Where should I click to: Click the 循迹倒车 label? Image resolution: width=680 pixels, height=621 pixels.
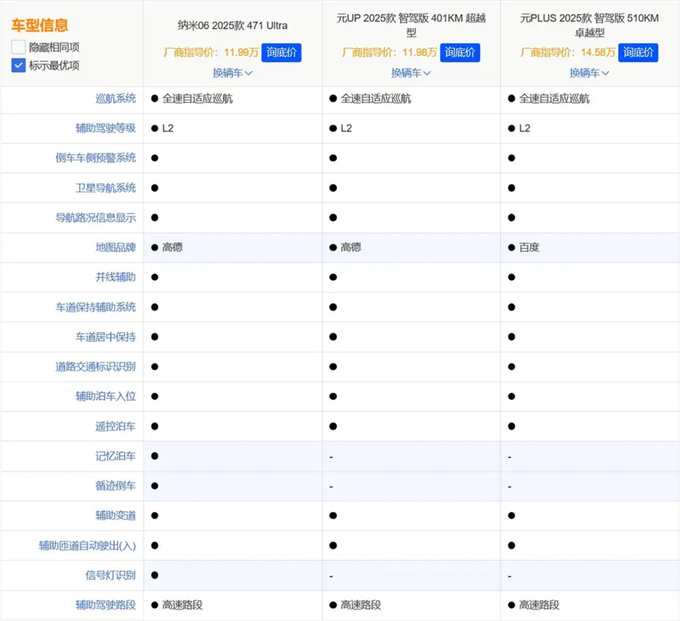click(116, 486)
